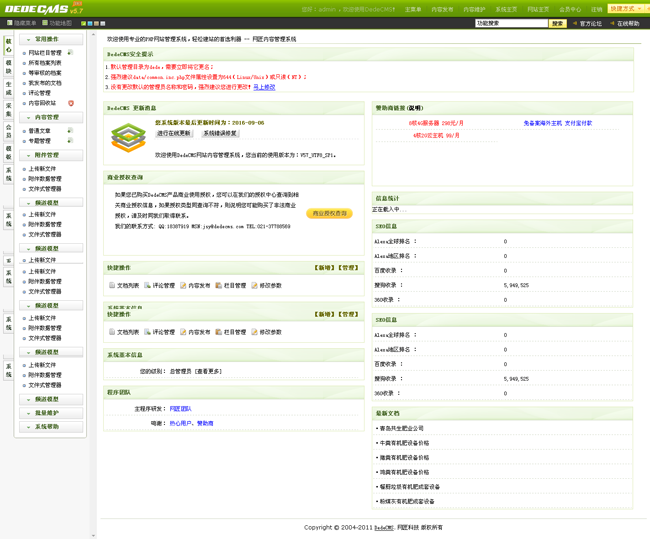Image resolution: width=650 pixels, height=539 pixels.
Task: Click 说明 beside 赞助商链接
Action: [415, 108]
